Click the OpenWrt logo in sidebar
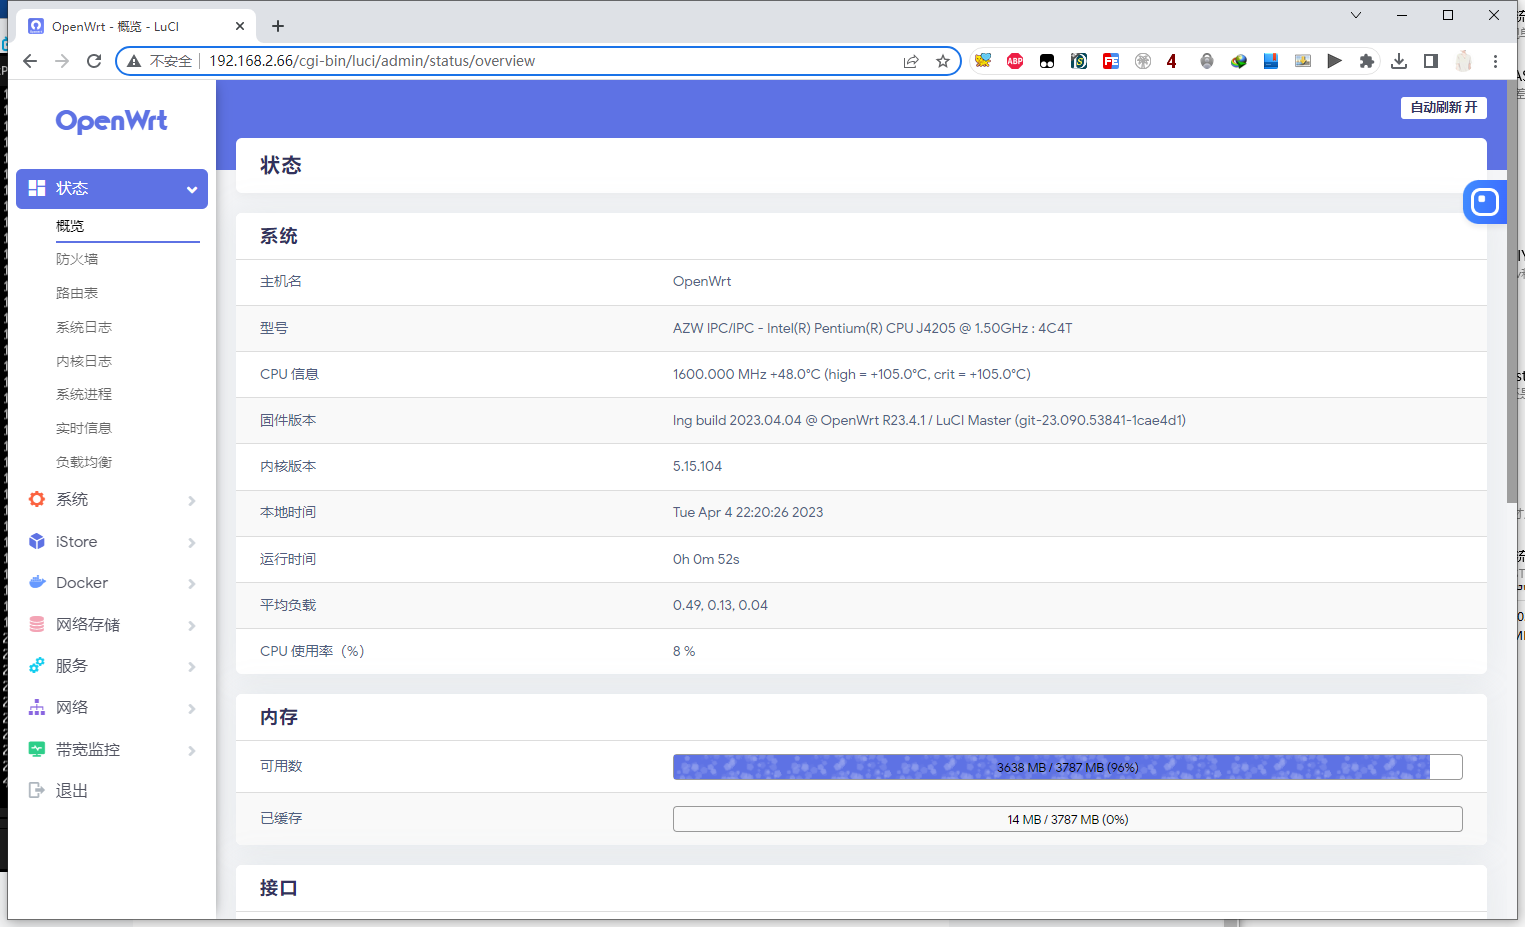 (111, 121)
